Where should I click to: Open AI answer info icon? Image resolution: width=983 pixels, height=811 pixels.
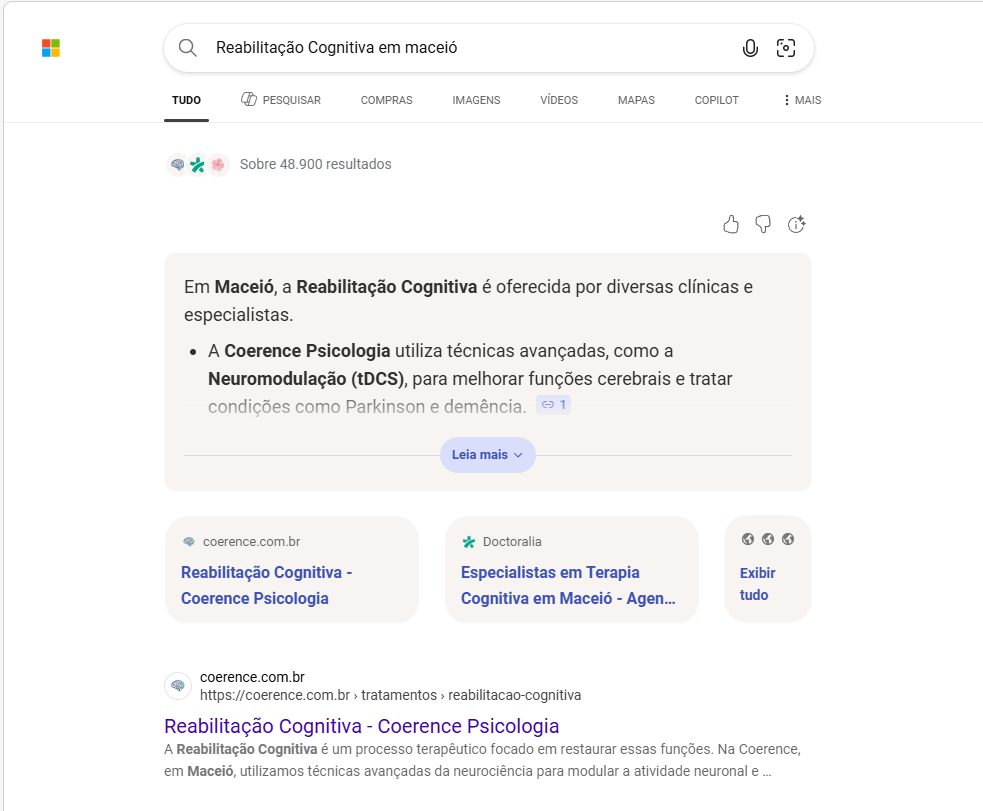point(796,224)
